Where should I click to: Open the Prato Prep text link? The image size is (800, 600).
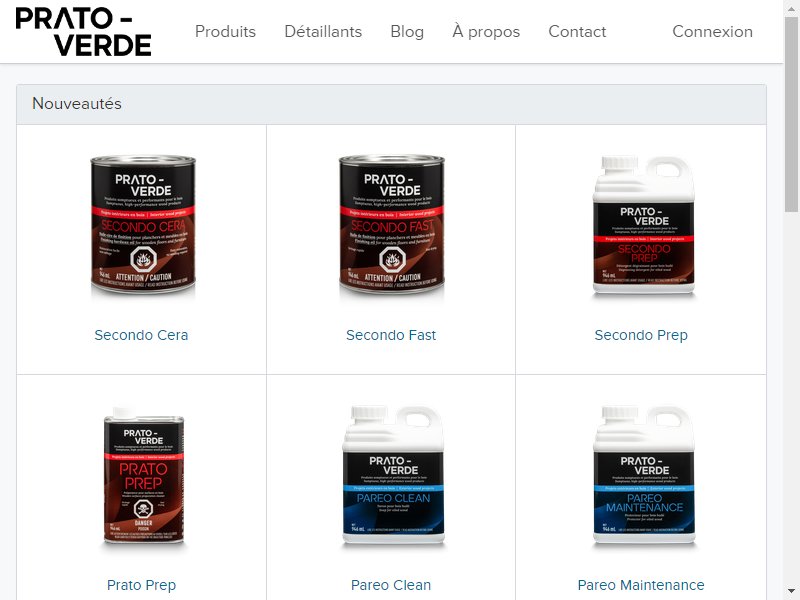[x=141, y=585]
